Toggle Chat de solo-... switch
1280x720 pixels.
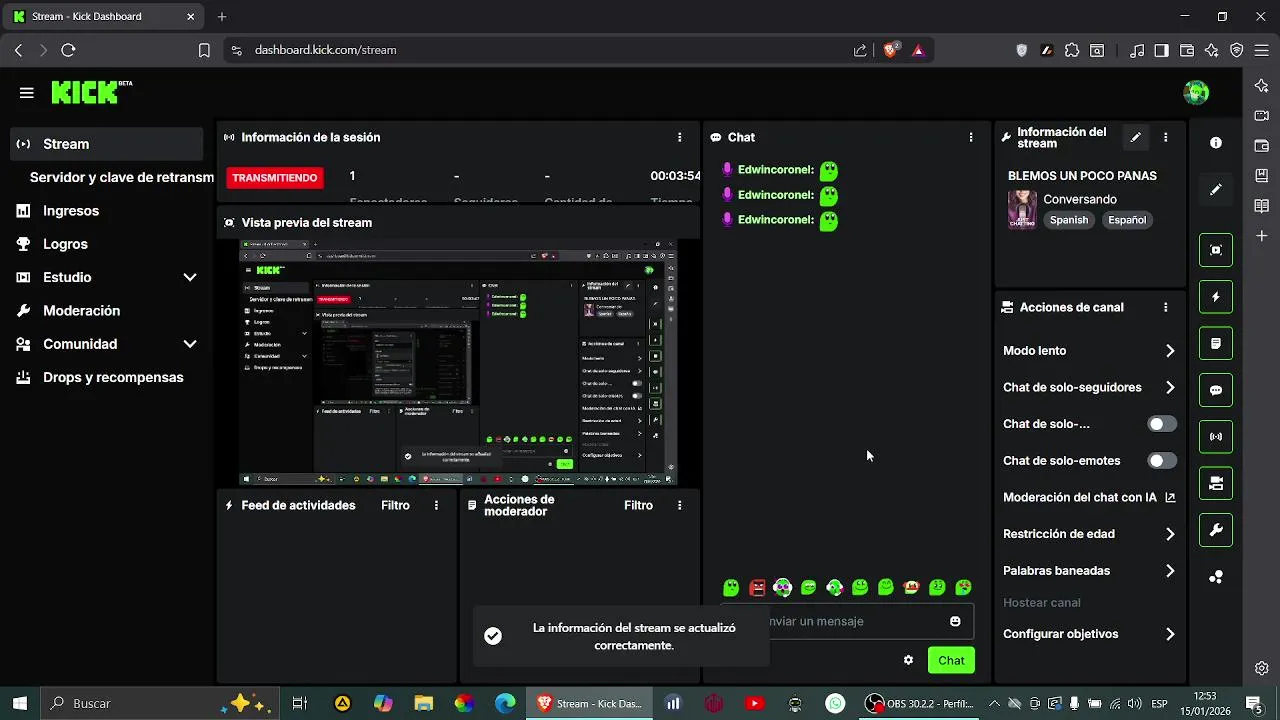[x=1161, y=424]
